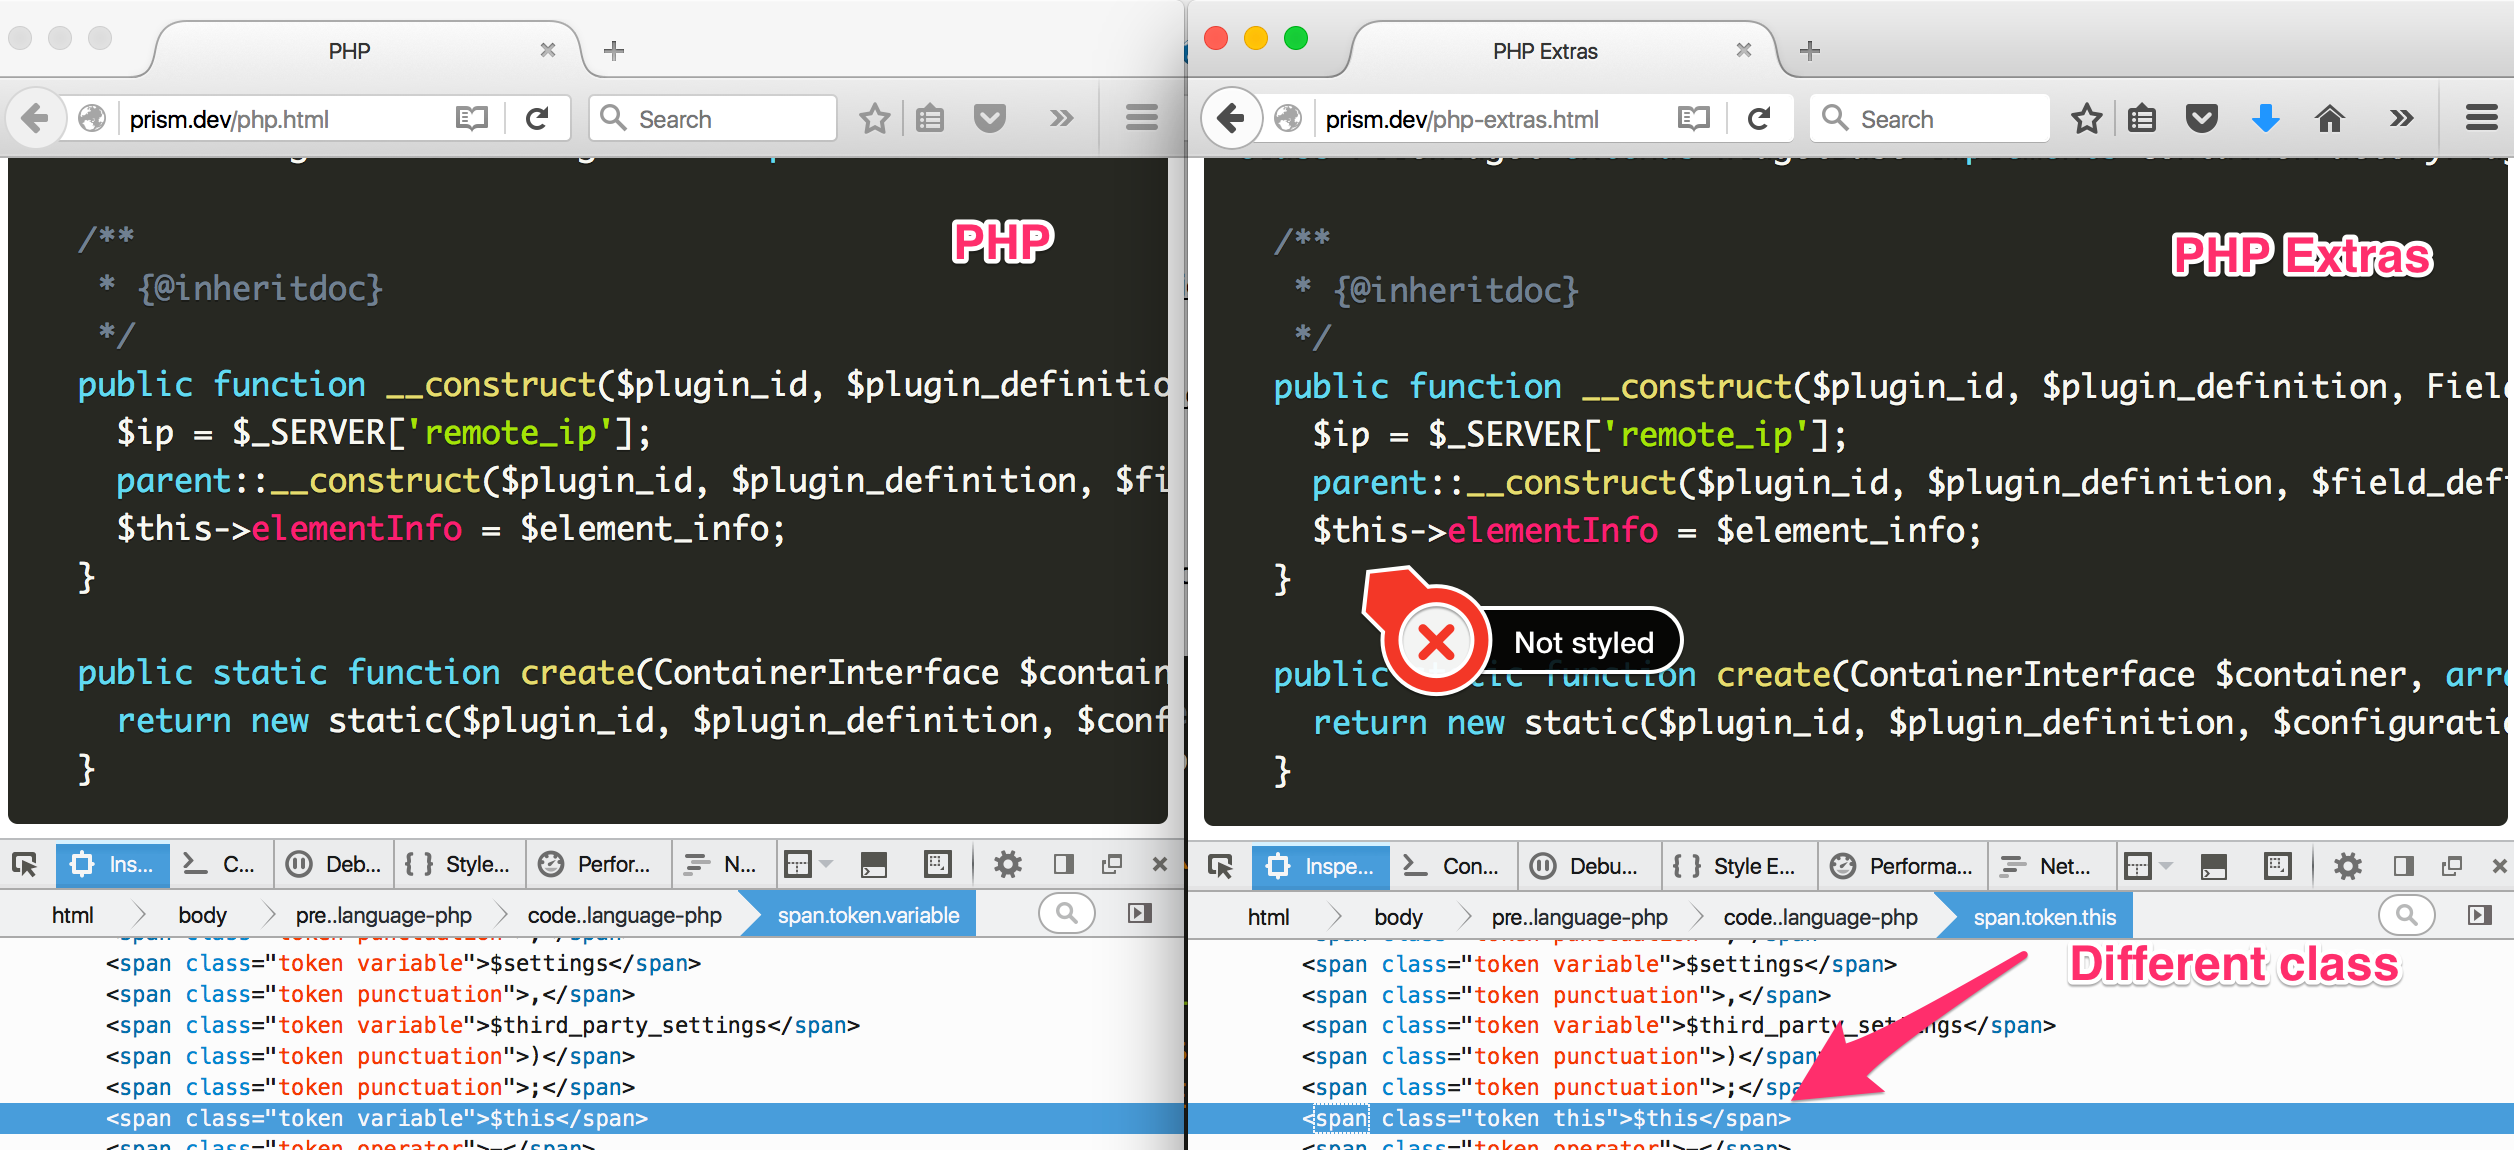Bookmark the php-extras page with the star icon
The height and width of the screenshot is (1150, 2514).
2086,119
